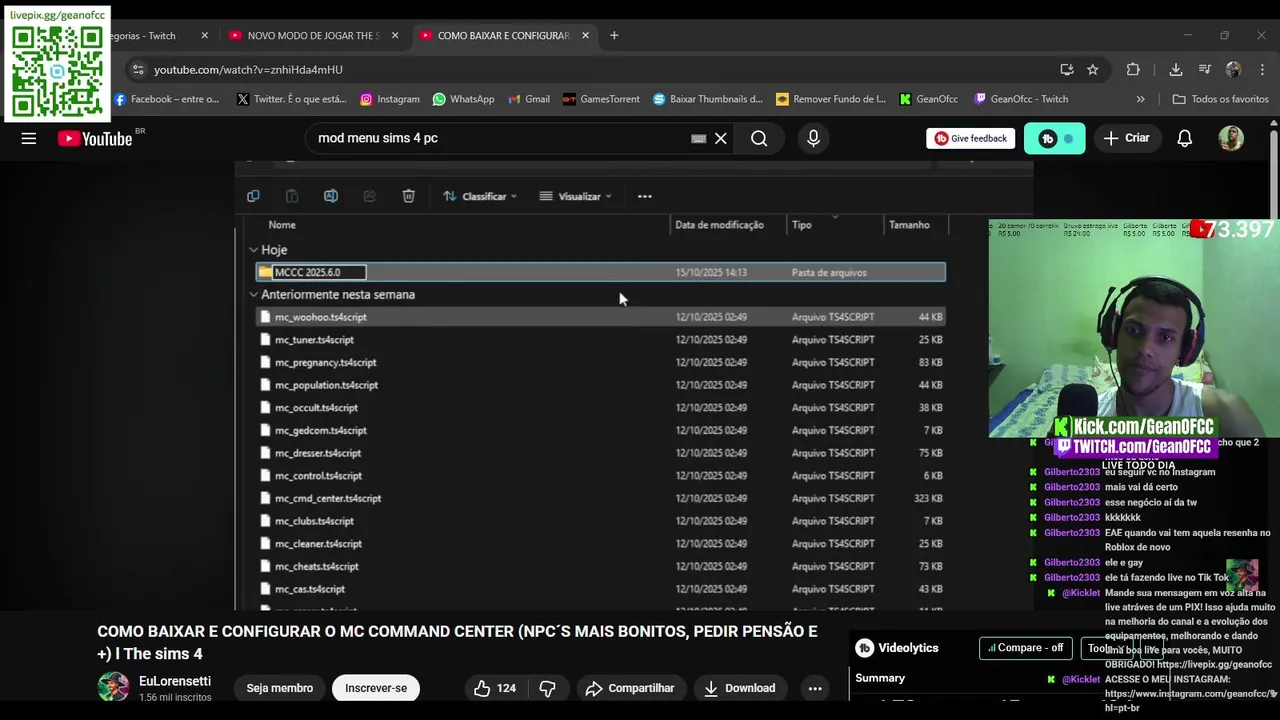Open the site information icon beside URL
The width and height of the screenshot is (1280, 720).
pos(138,70)
